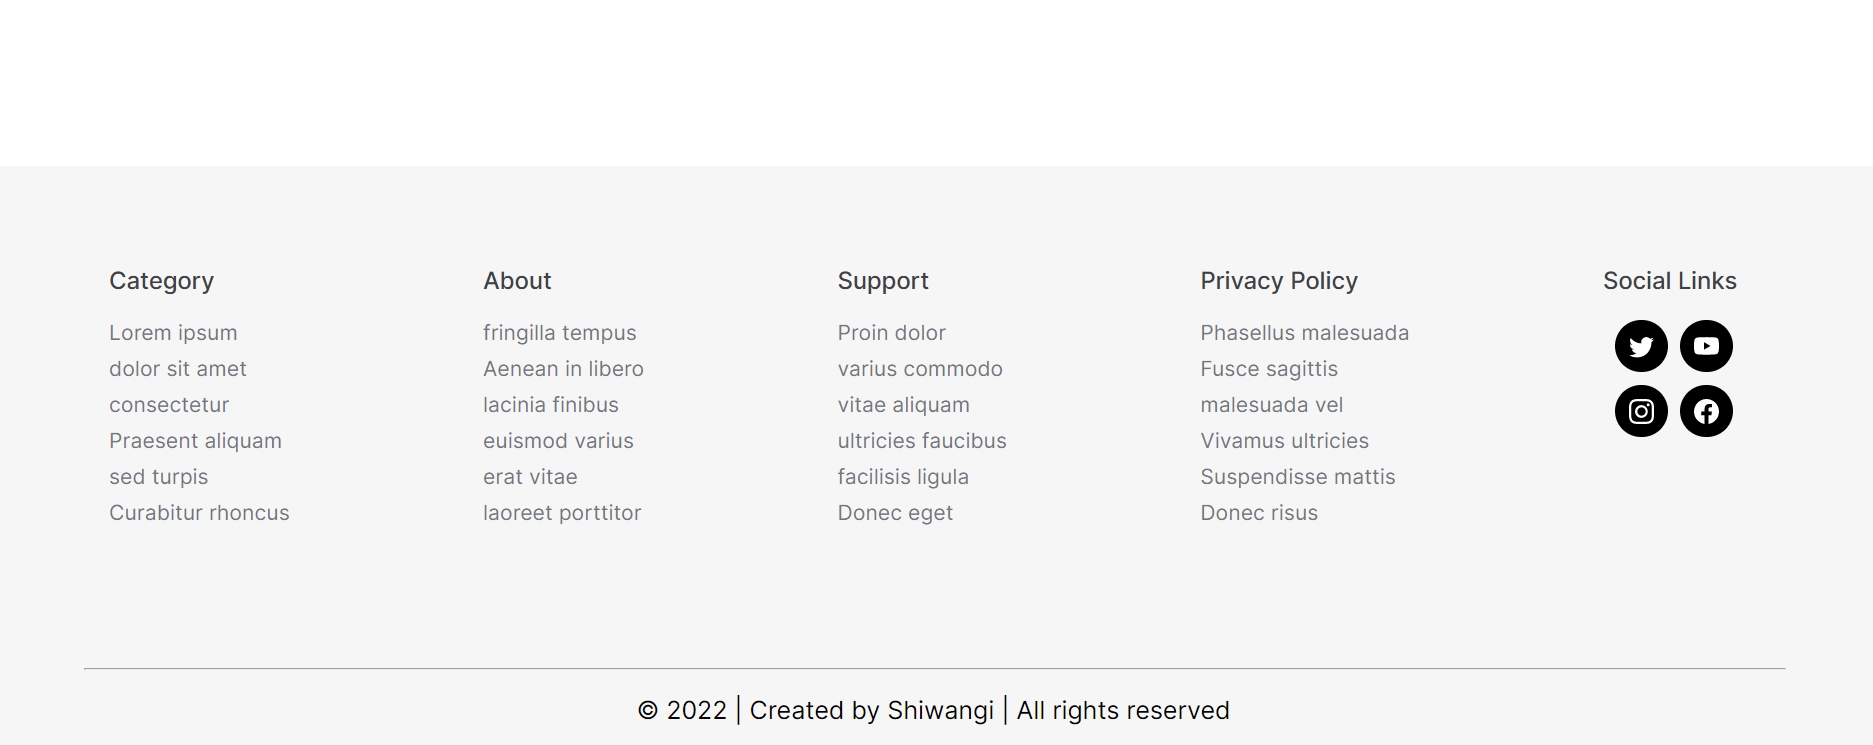The width and height of the screenshot is (1873, 745).
Task: Click 'Curabitur rhoncus' link
Action: point(199,512)
